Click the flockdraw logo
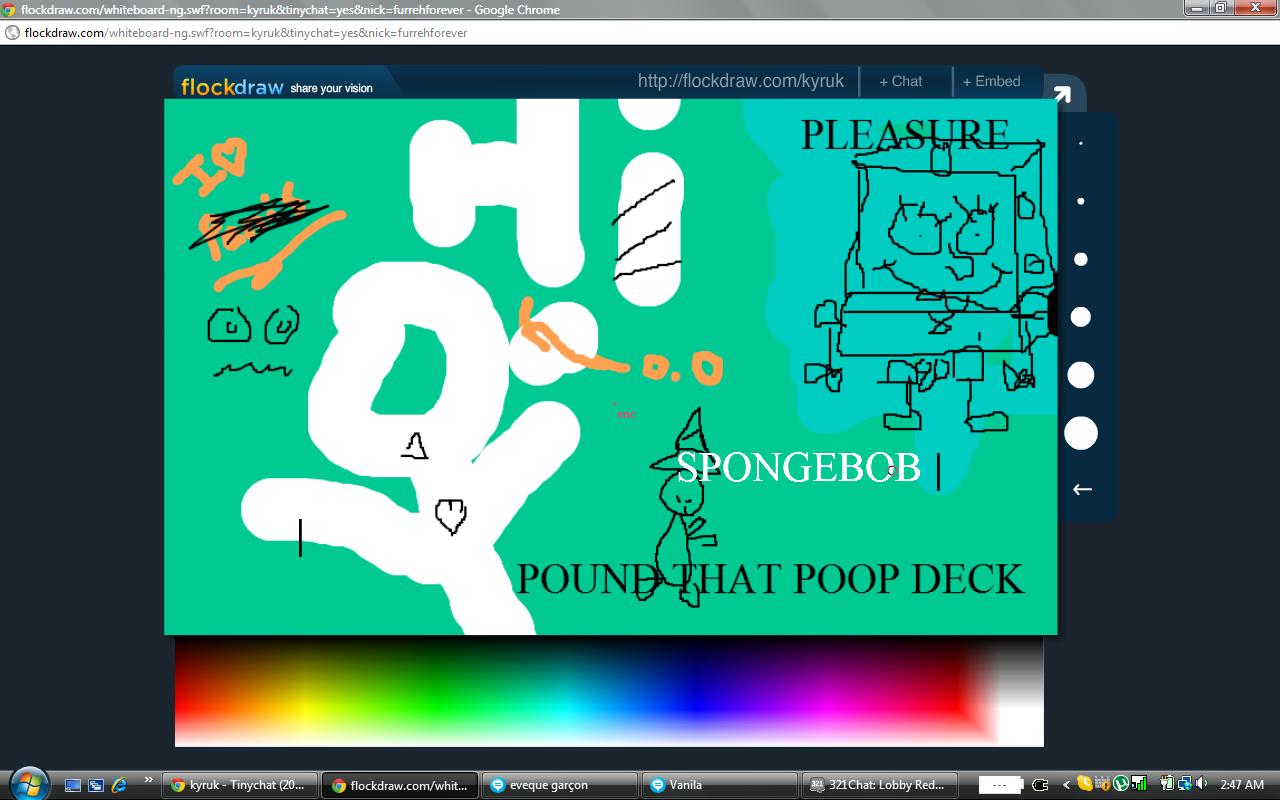 [232, 87]
